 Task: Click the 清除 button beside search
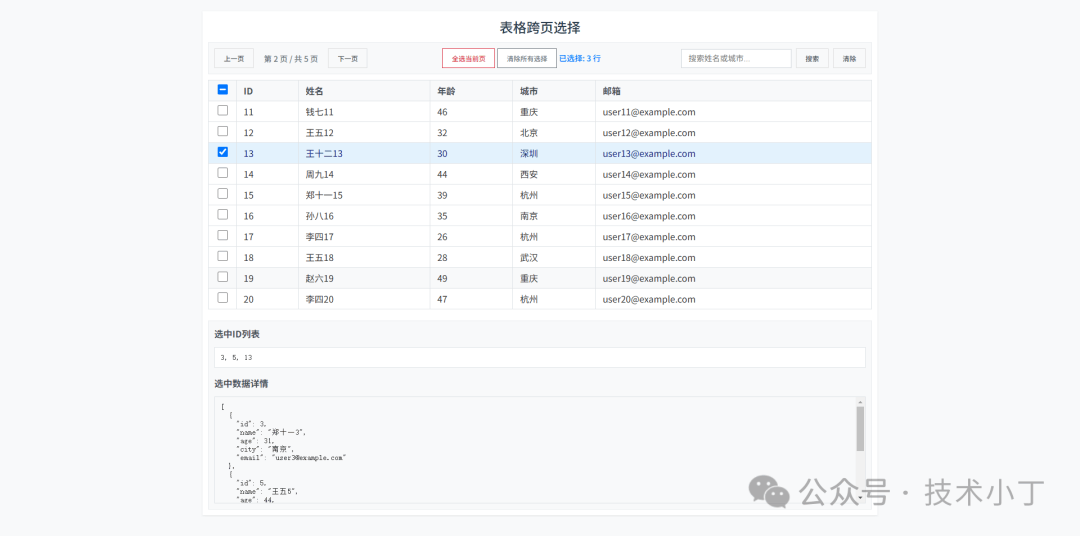[849, 59]
